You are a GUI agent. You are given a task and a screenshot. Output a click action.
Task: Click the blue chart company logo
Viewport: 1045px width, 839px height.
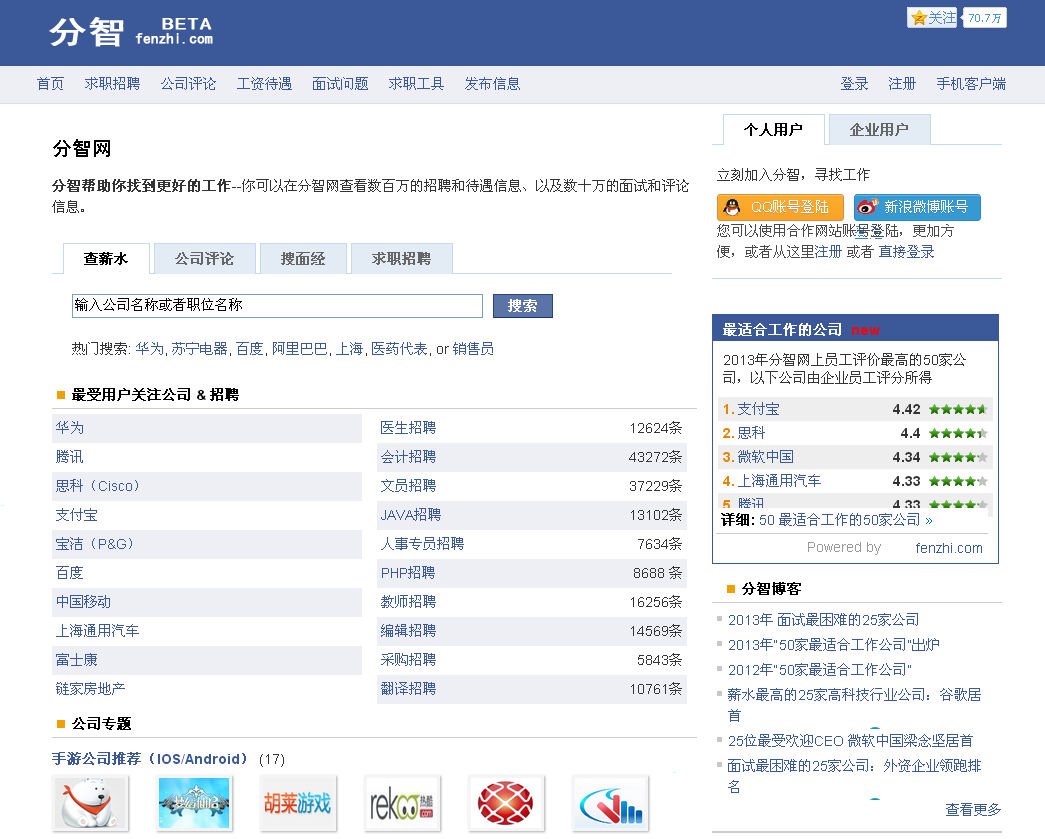pos(609,802)
